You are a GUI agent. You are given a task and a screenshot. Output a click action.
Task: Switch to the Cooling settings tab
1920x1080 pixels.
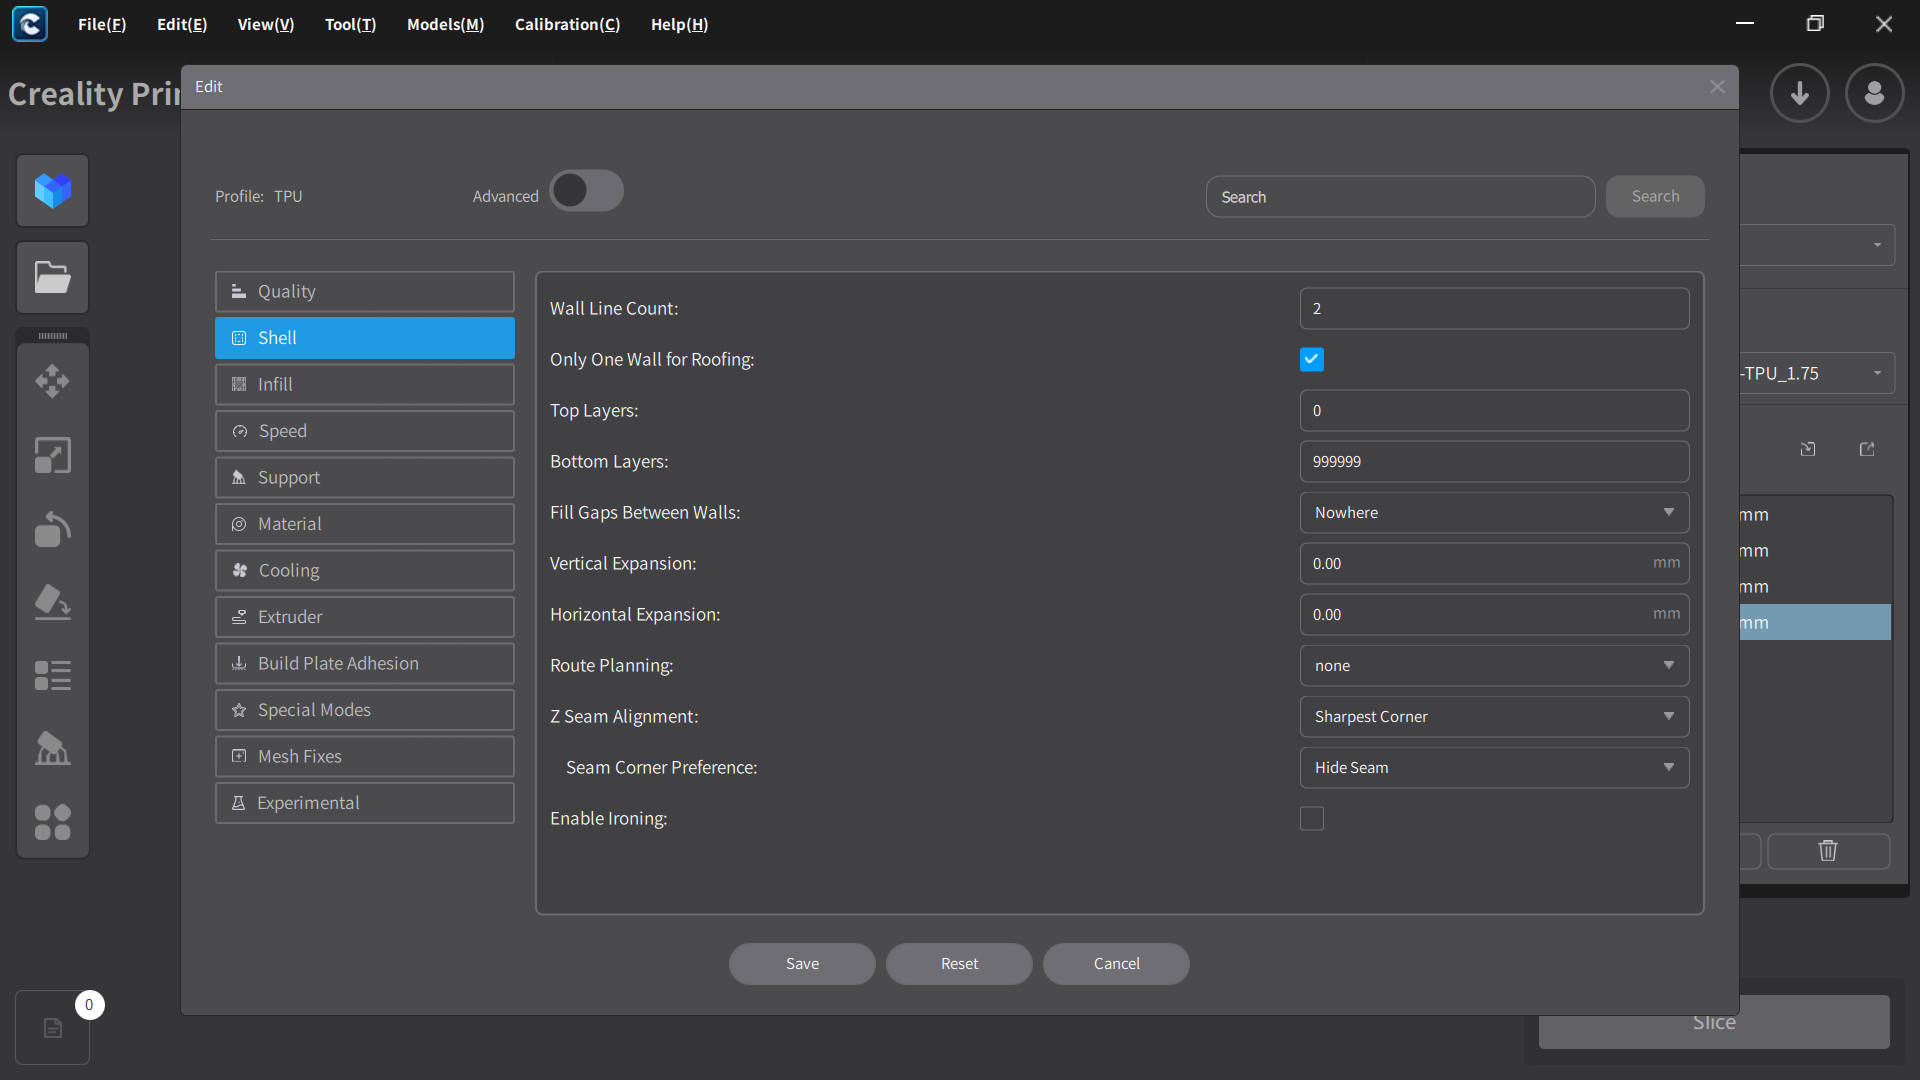365,570
